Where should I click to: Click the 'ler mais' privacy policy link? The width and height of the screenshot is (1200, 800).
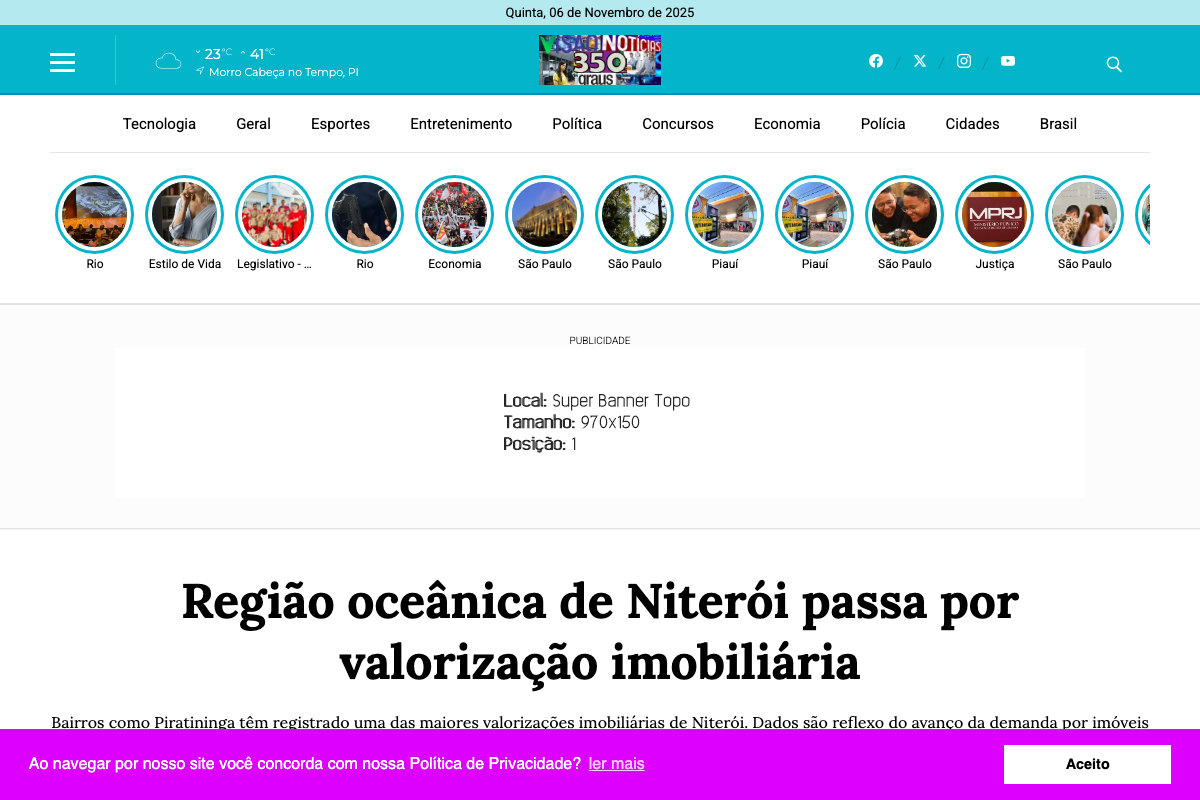coord(617,764)
